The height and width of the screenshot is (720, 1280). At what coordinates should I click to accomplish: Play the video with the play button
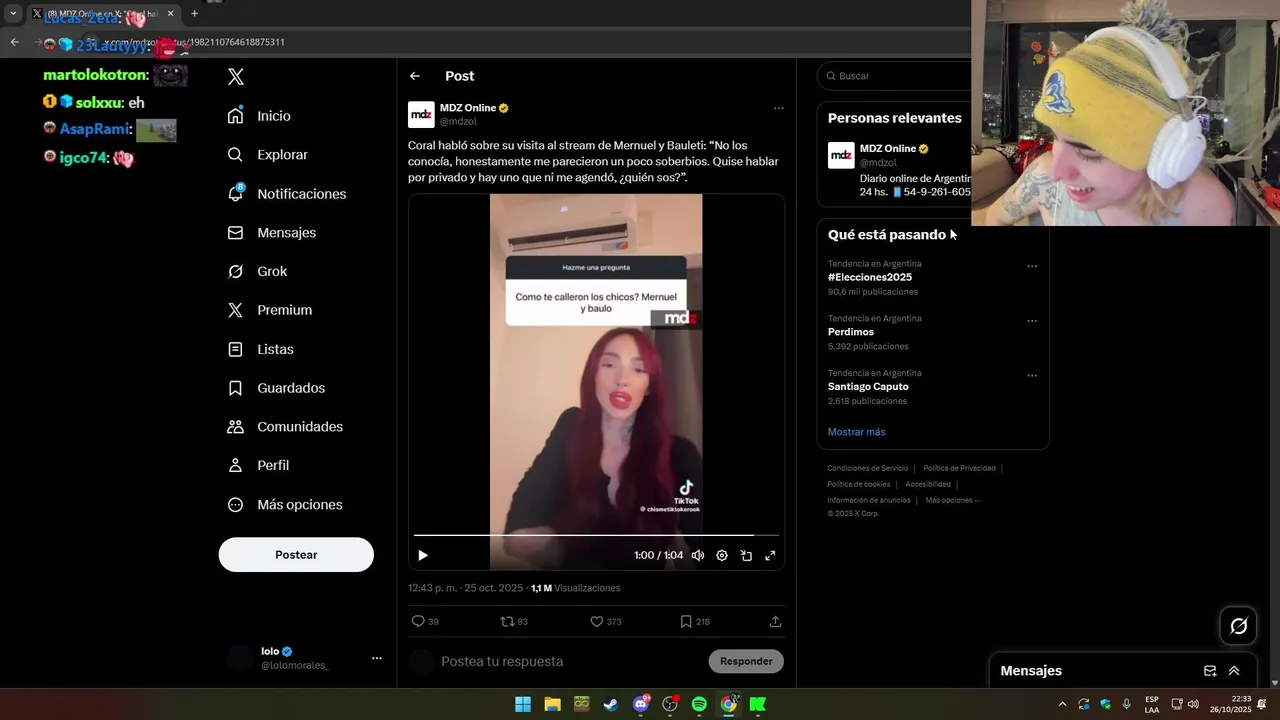[423, 555]
